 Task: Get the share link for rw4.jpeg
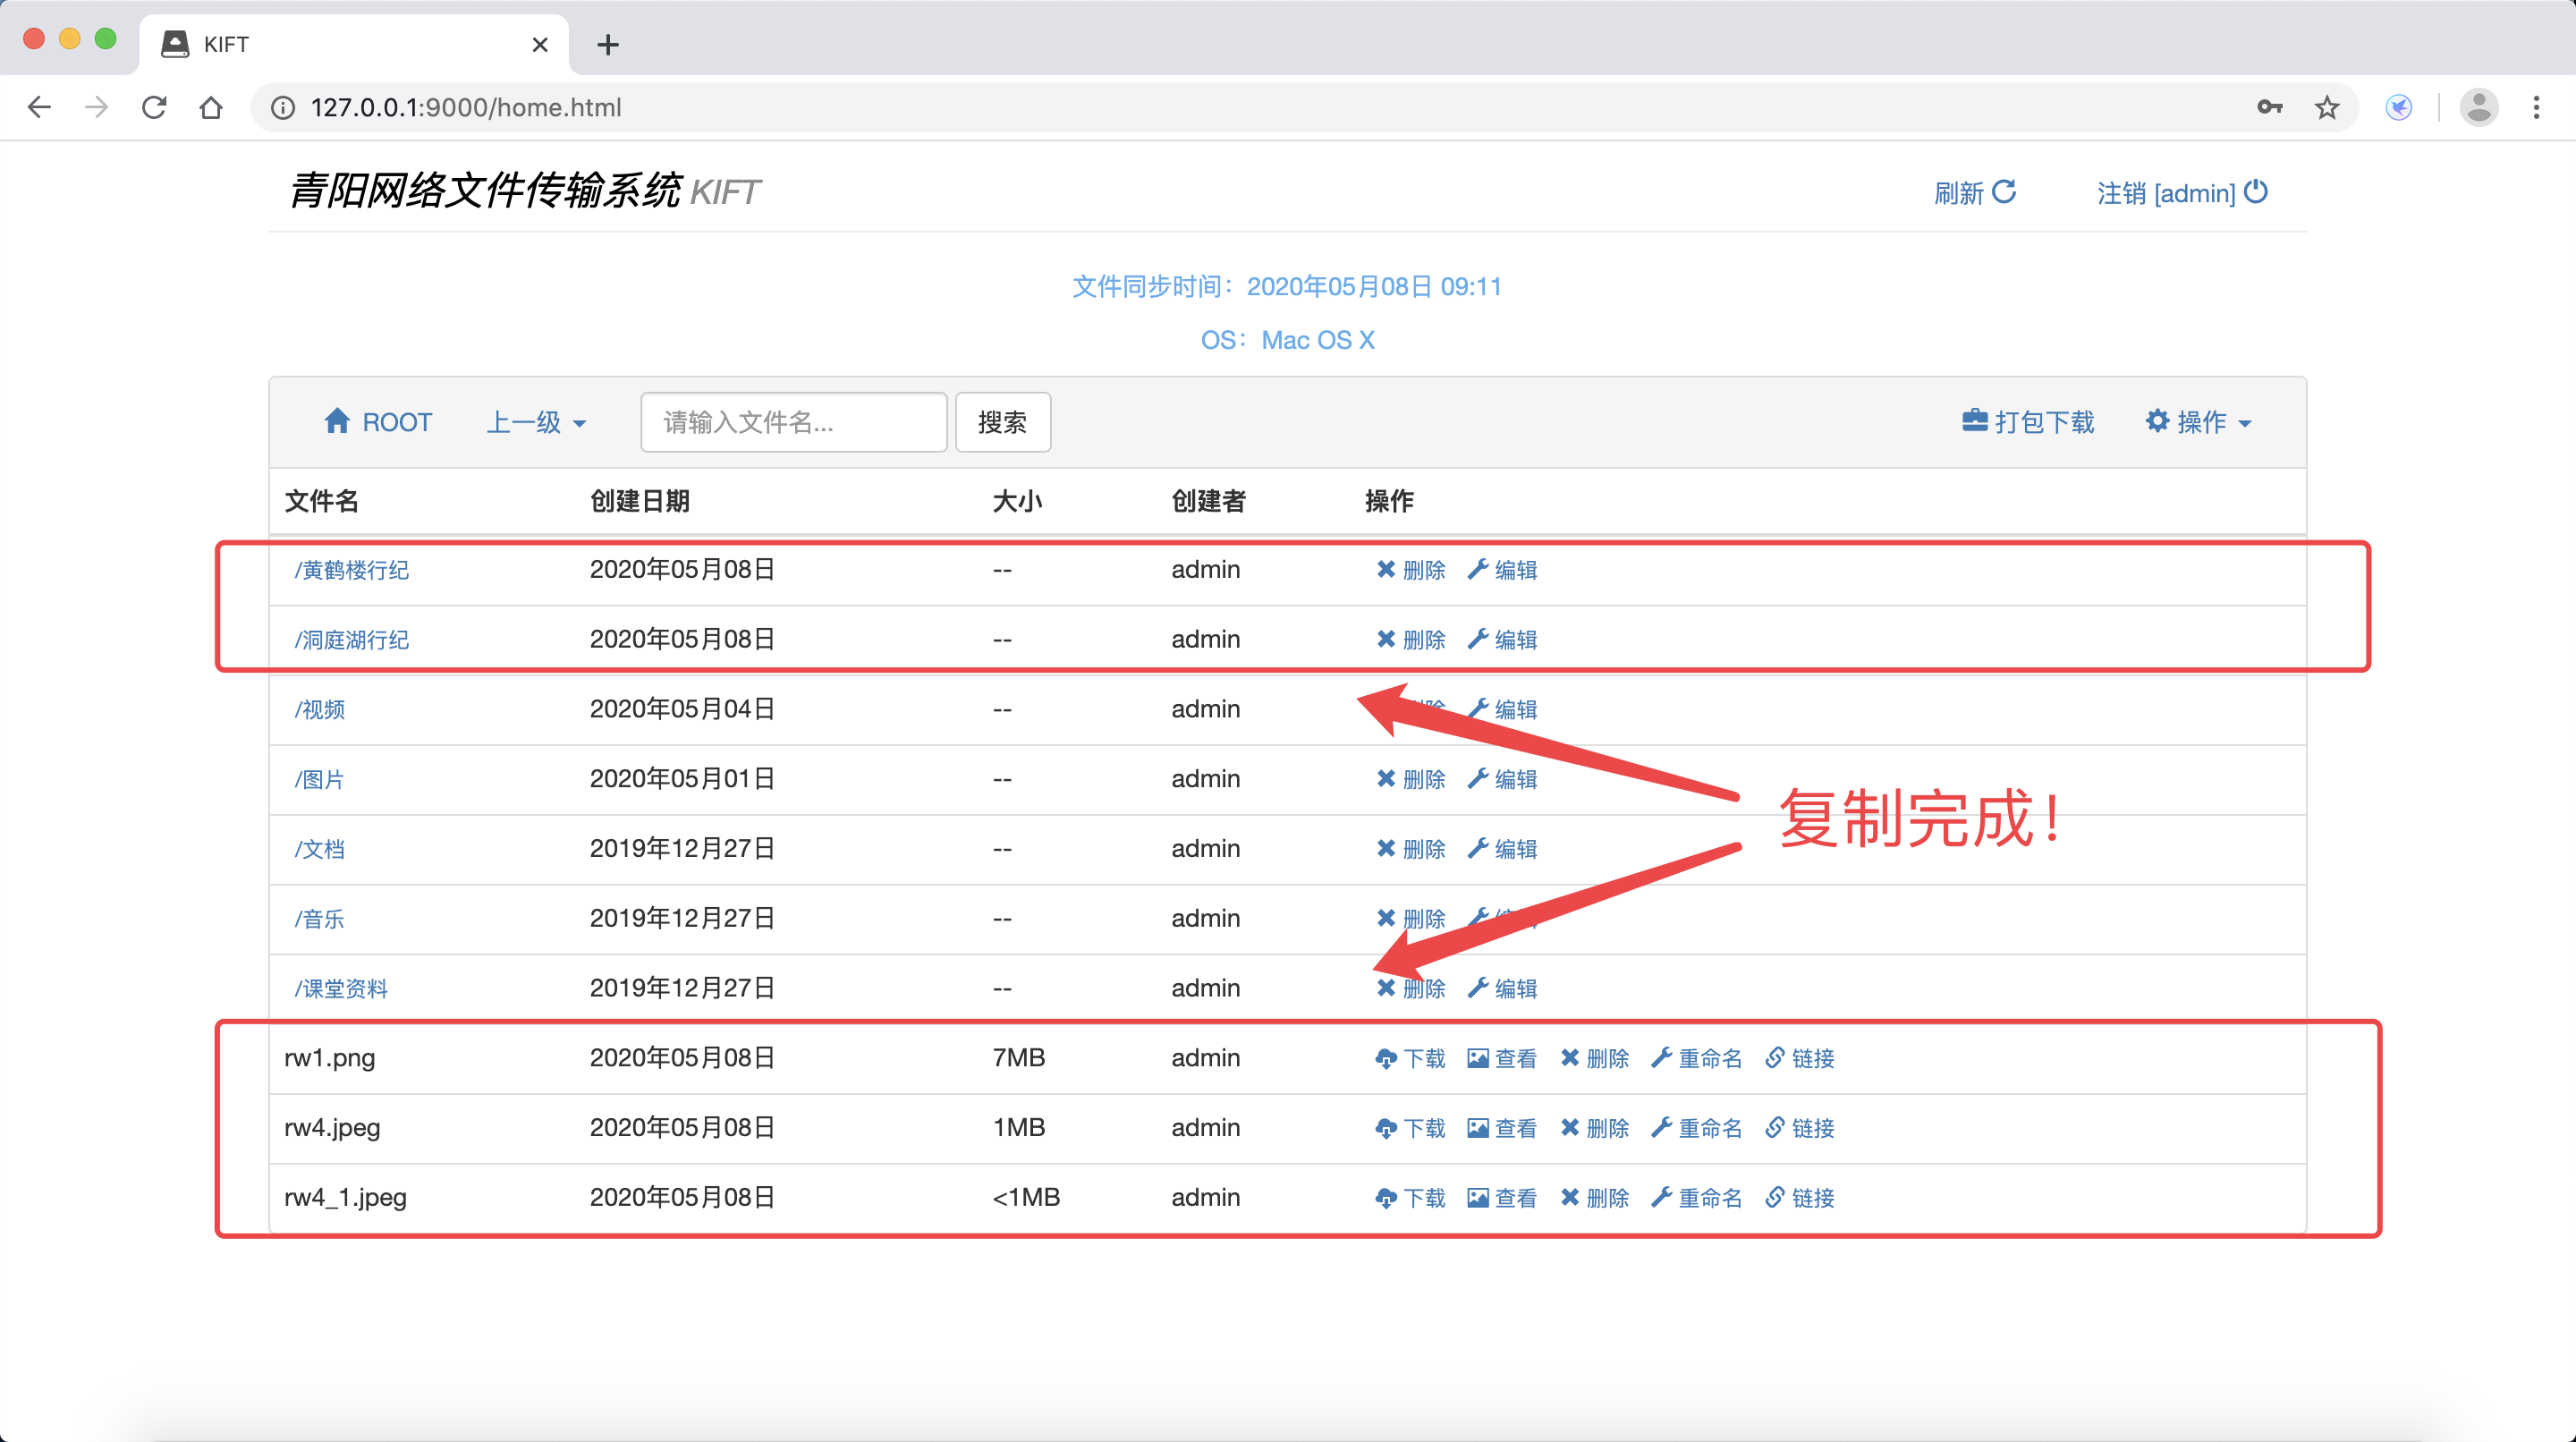click(x=1799, y=1128)
